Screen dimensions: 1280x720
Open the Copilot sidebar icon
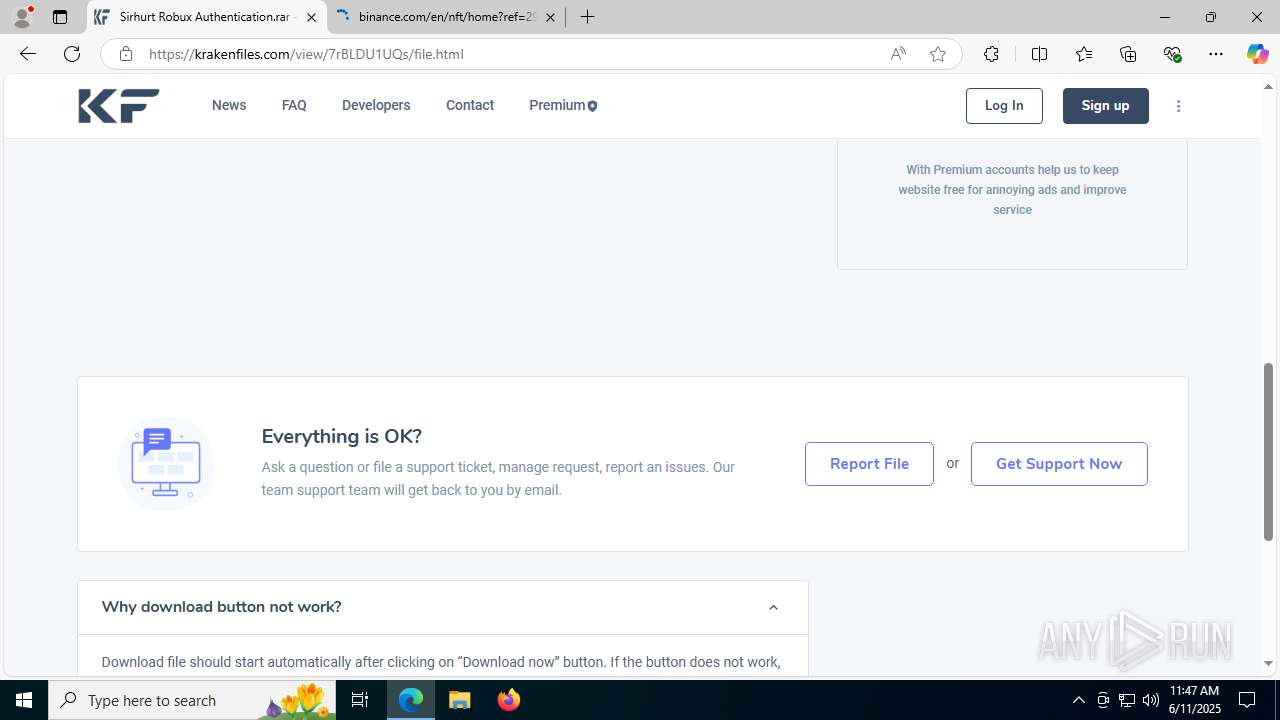pos(1257,54)
